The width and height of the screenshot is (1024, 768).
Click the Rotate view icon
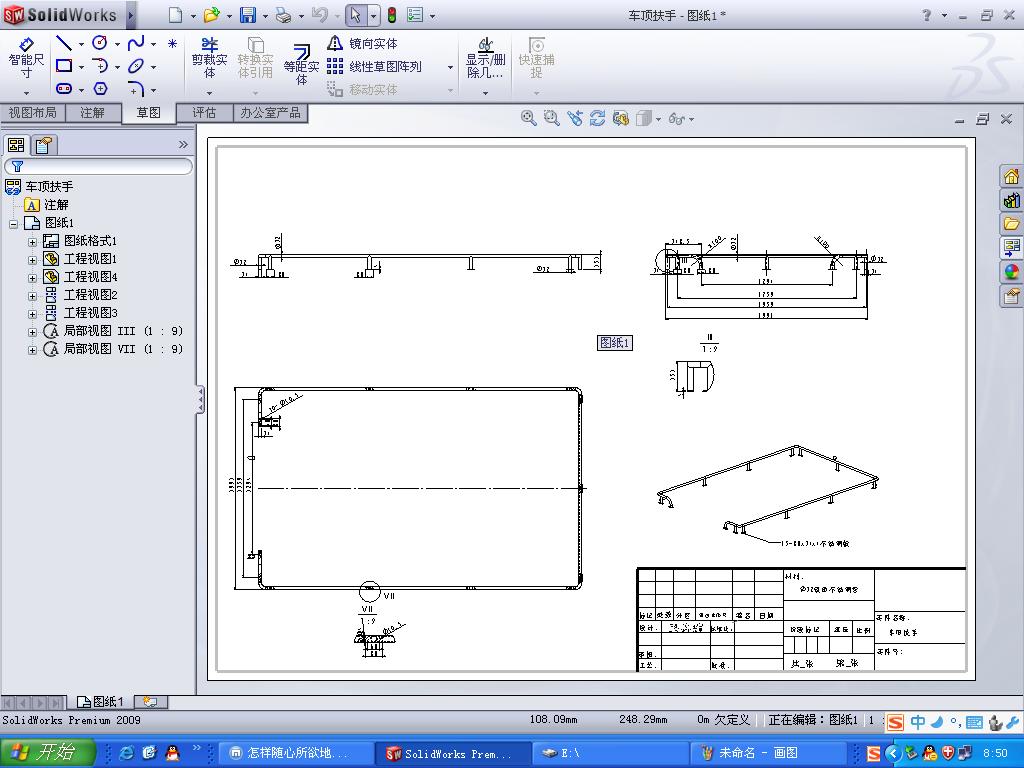pos(598,118)
